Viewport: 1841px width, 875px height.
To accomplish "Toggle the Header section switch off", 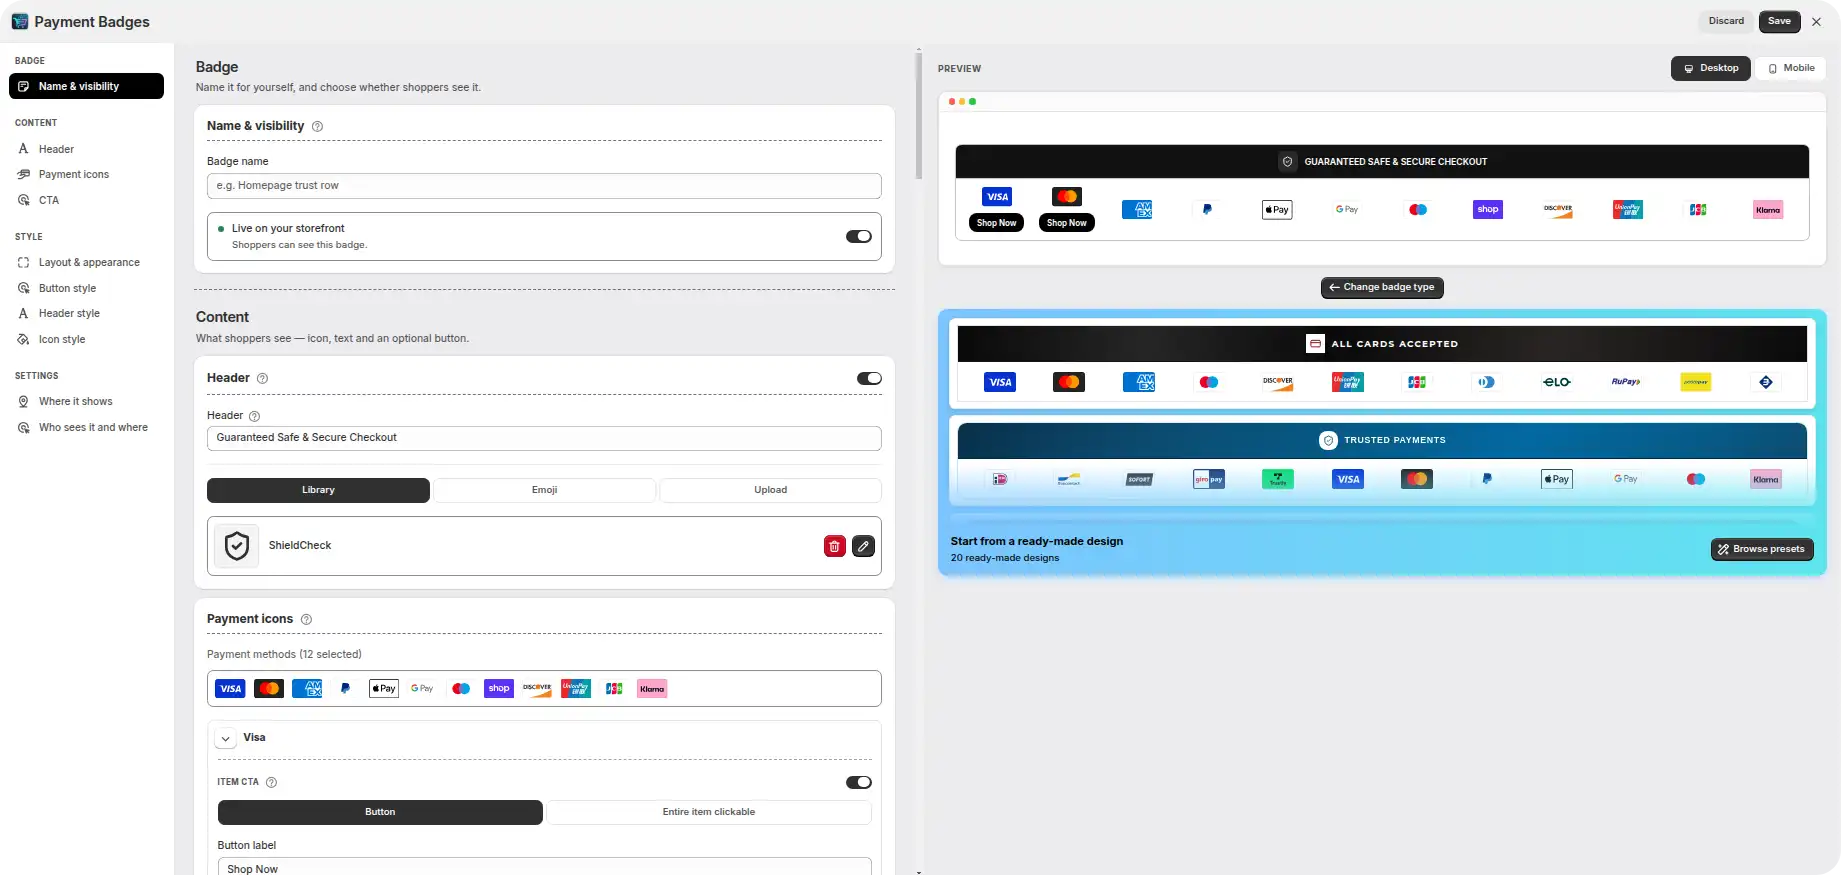I will (869, 379).
